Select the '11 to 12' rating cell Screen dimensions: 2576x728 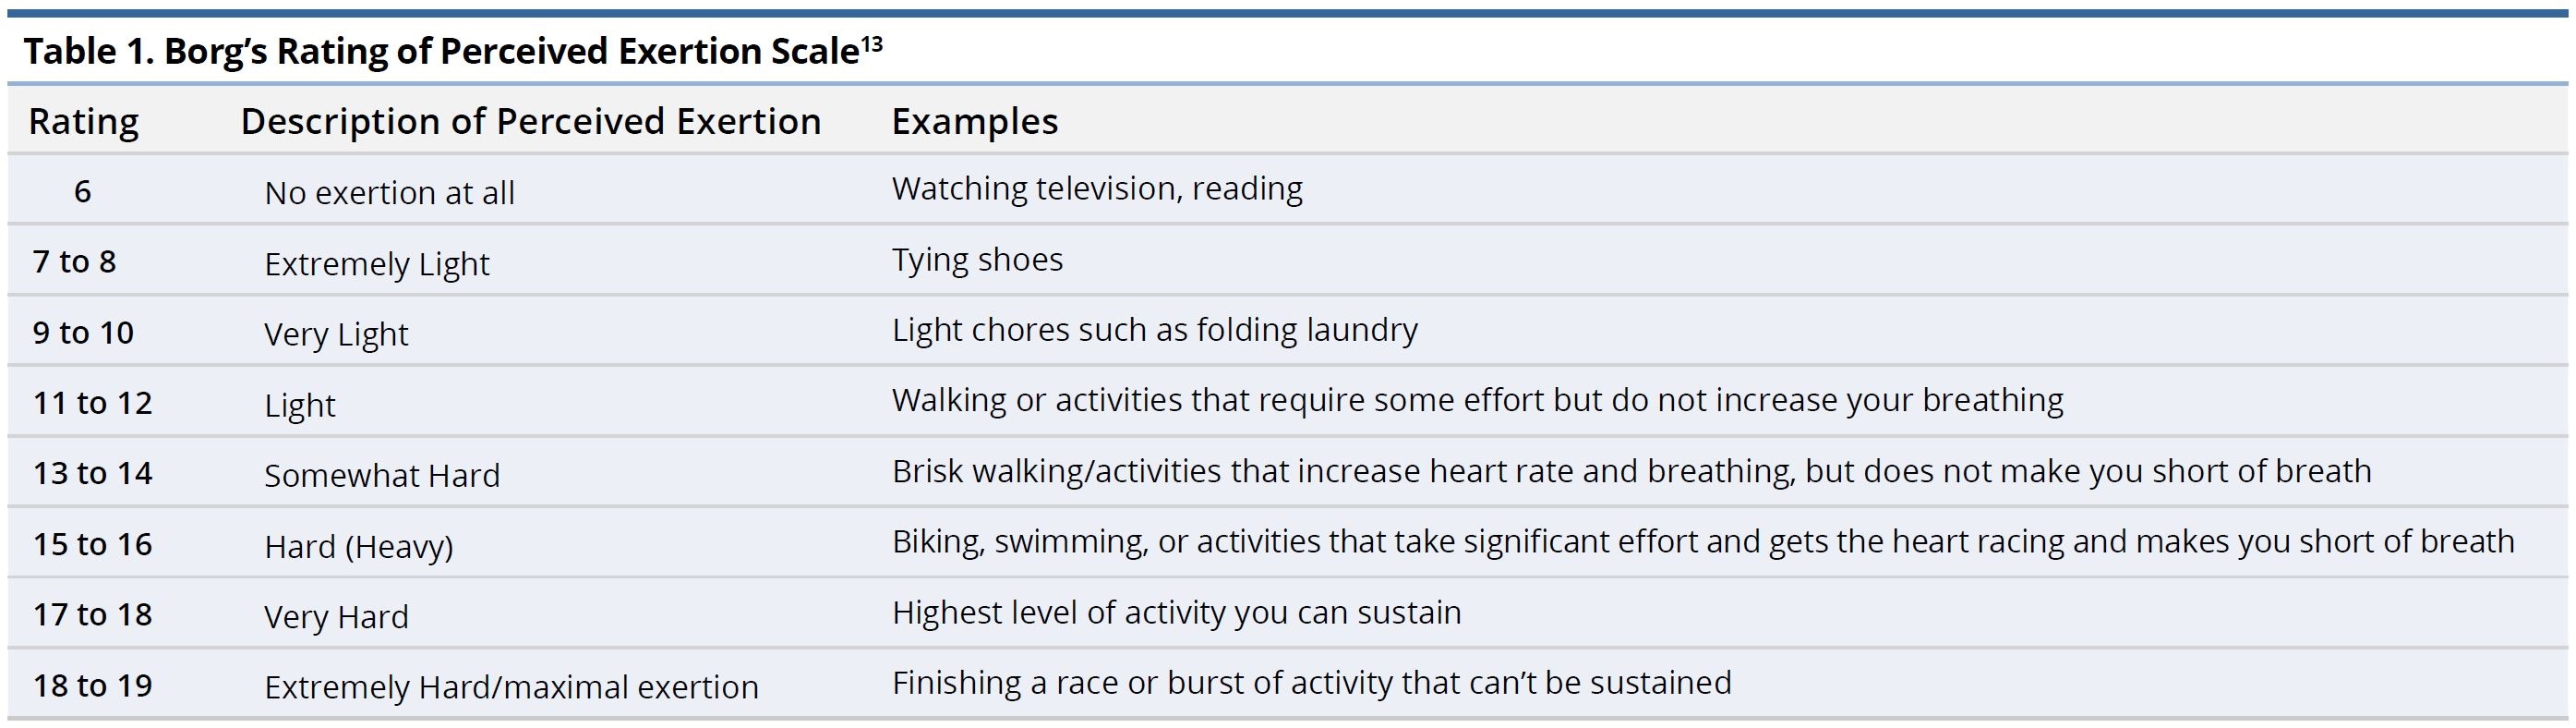(x=93, y=403)
